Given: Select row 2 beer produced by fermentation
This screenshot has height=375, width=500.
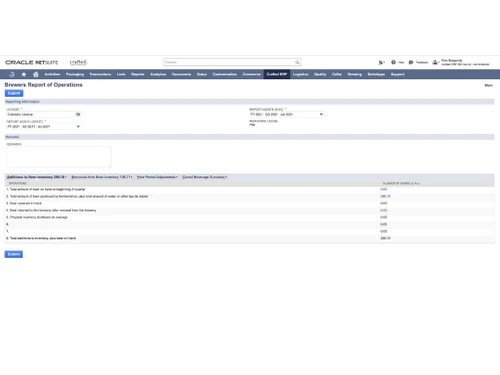Looking at the screenshot, I should click(x=249, y=196).
